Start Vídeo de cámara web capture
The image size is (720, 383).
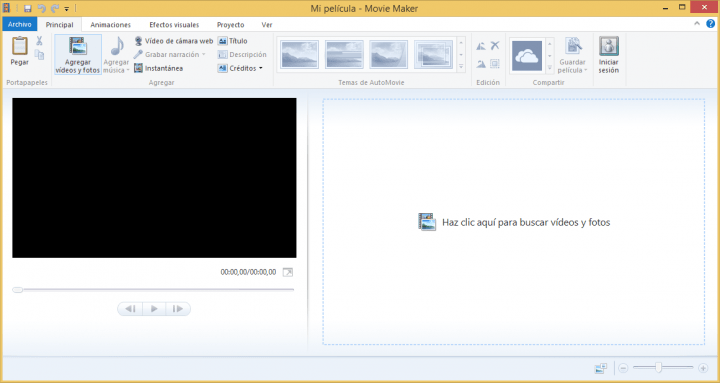point(174,41)
